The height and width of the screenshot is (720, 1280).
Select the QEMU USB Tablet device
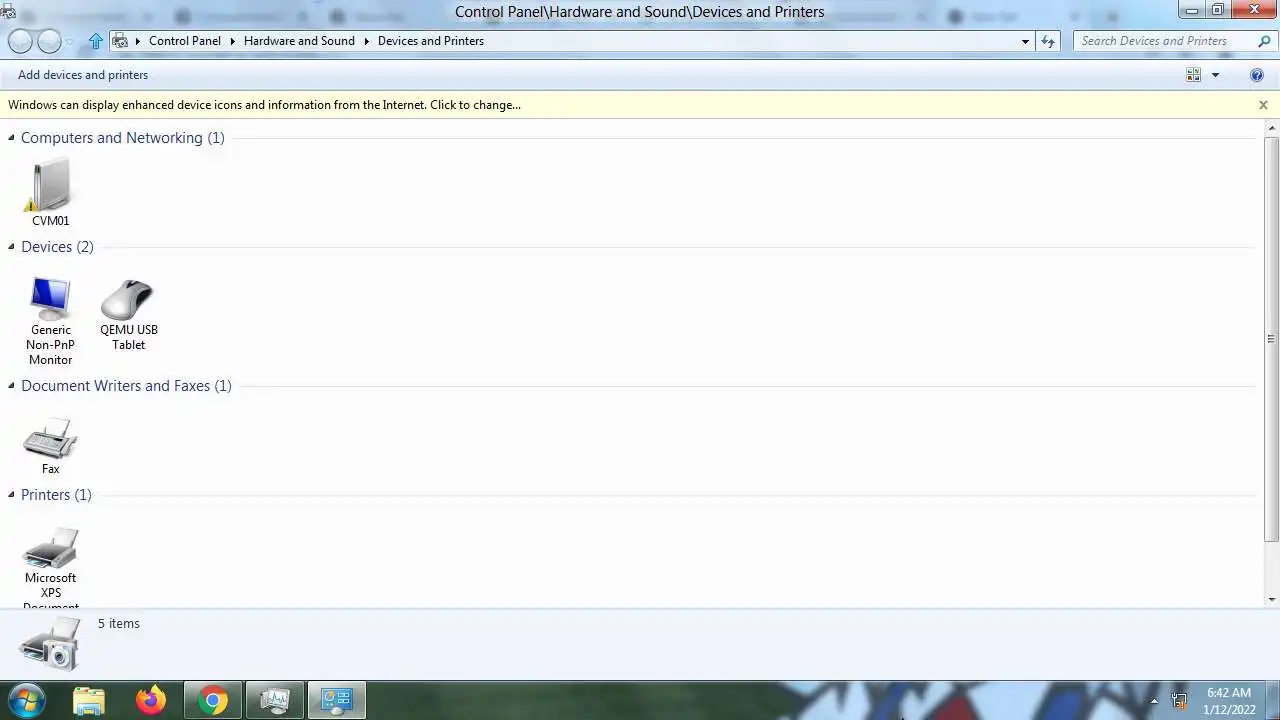click(128, 315)
